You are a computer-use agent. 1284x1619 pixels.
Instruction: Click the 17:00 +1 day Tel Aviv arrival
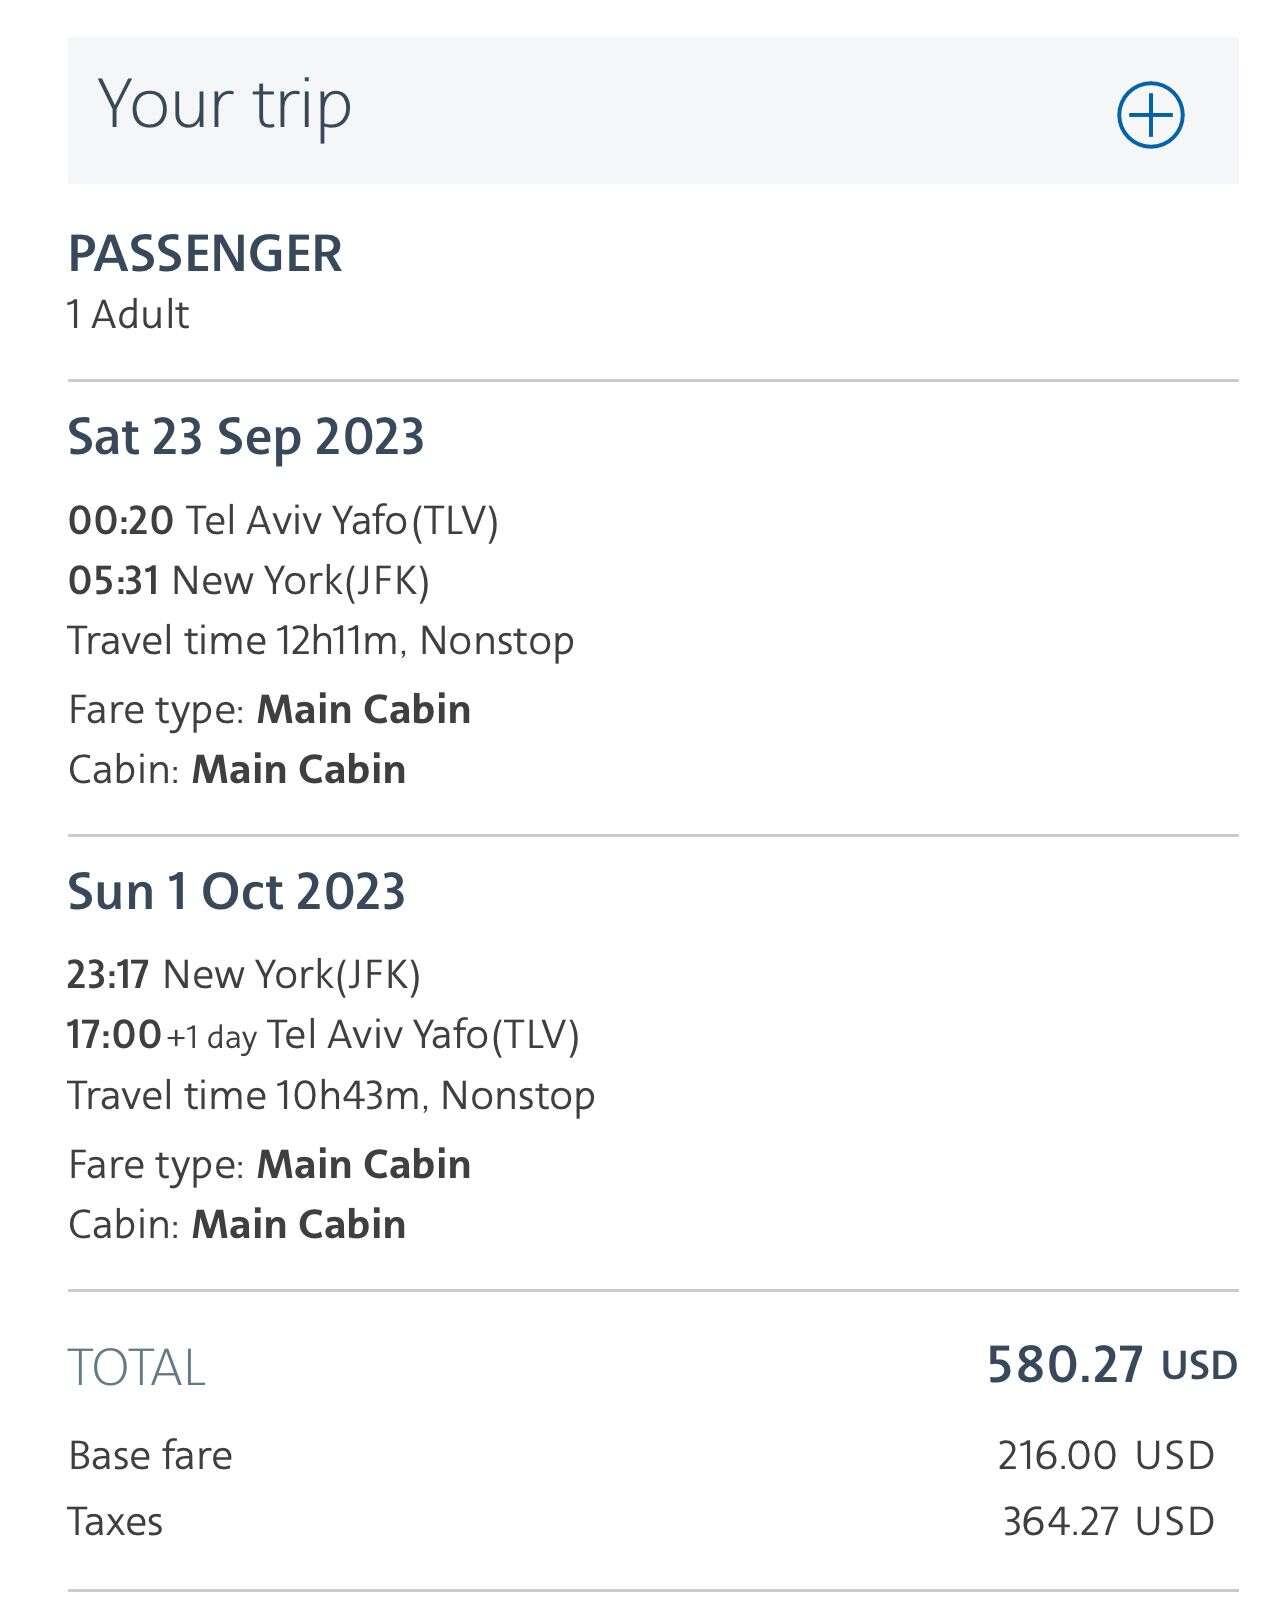tap(323, 1035)
